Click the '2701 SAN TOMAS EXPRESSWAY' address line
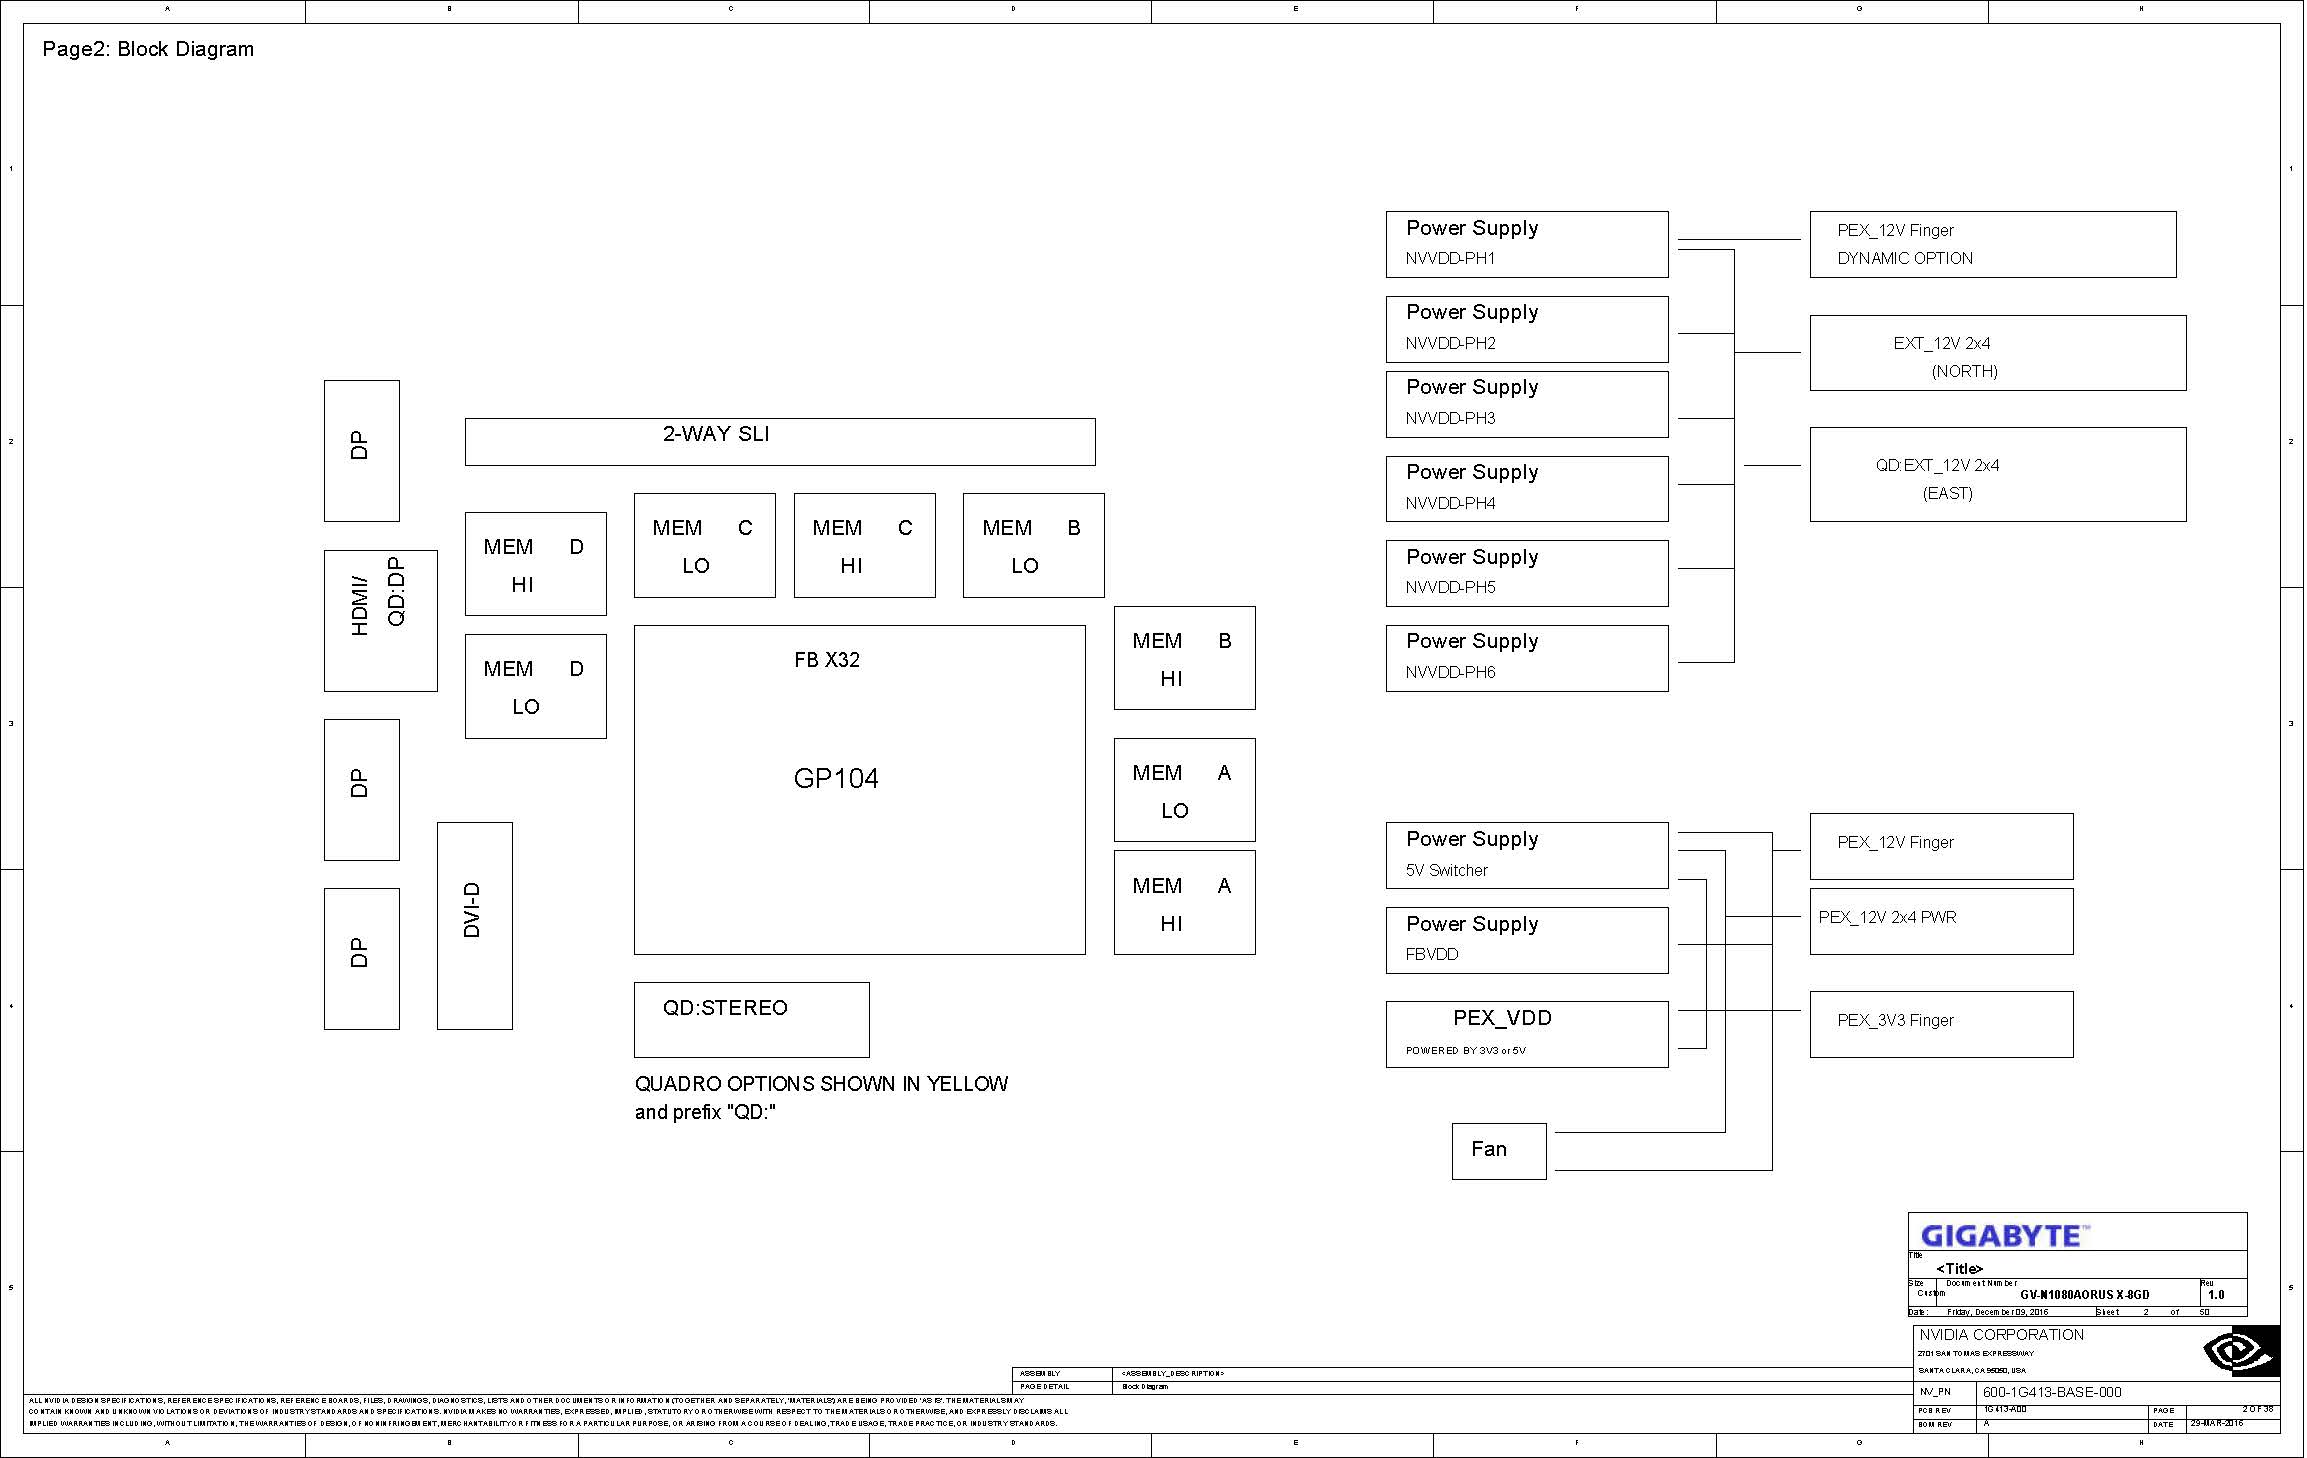The width and height of the screenshot is (2307, 1458). pyautogui.click(x=1975, y=1354)
